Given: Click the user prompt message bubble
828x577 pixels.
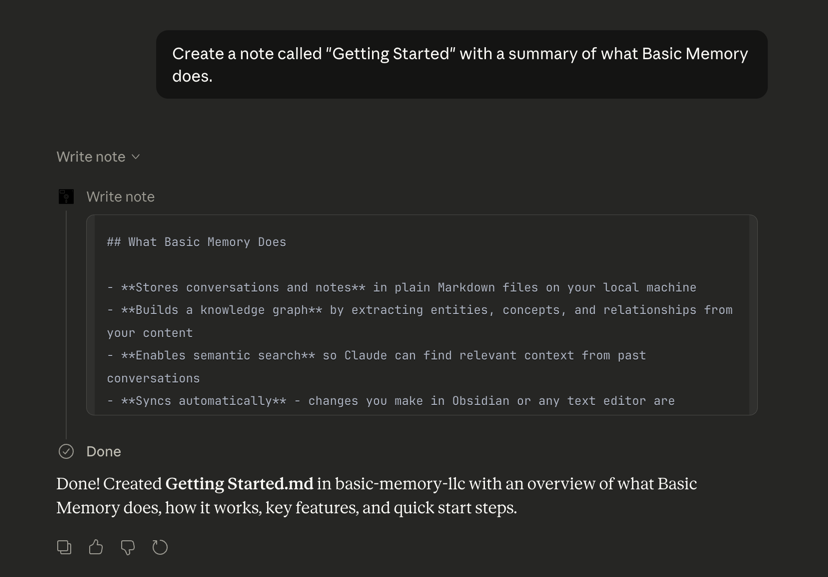Looking at the screenshot, I should click(461, 65).
